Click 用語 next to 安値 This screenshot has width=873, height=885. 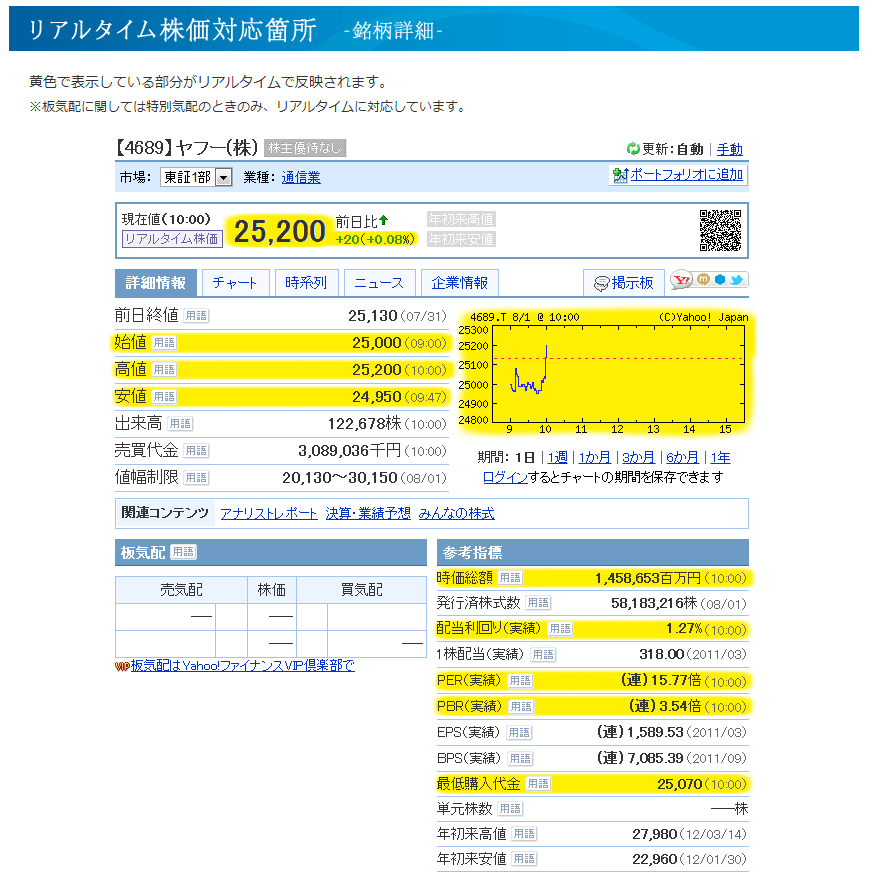point(164,397)
